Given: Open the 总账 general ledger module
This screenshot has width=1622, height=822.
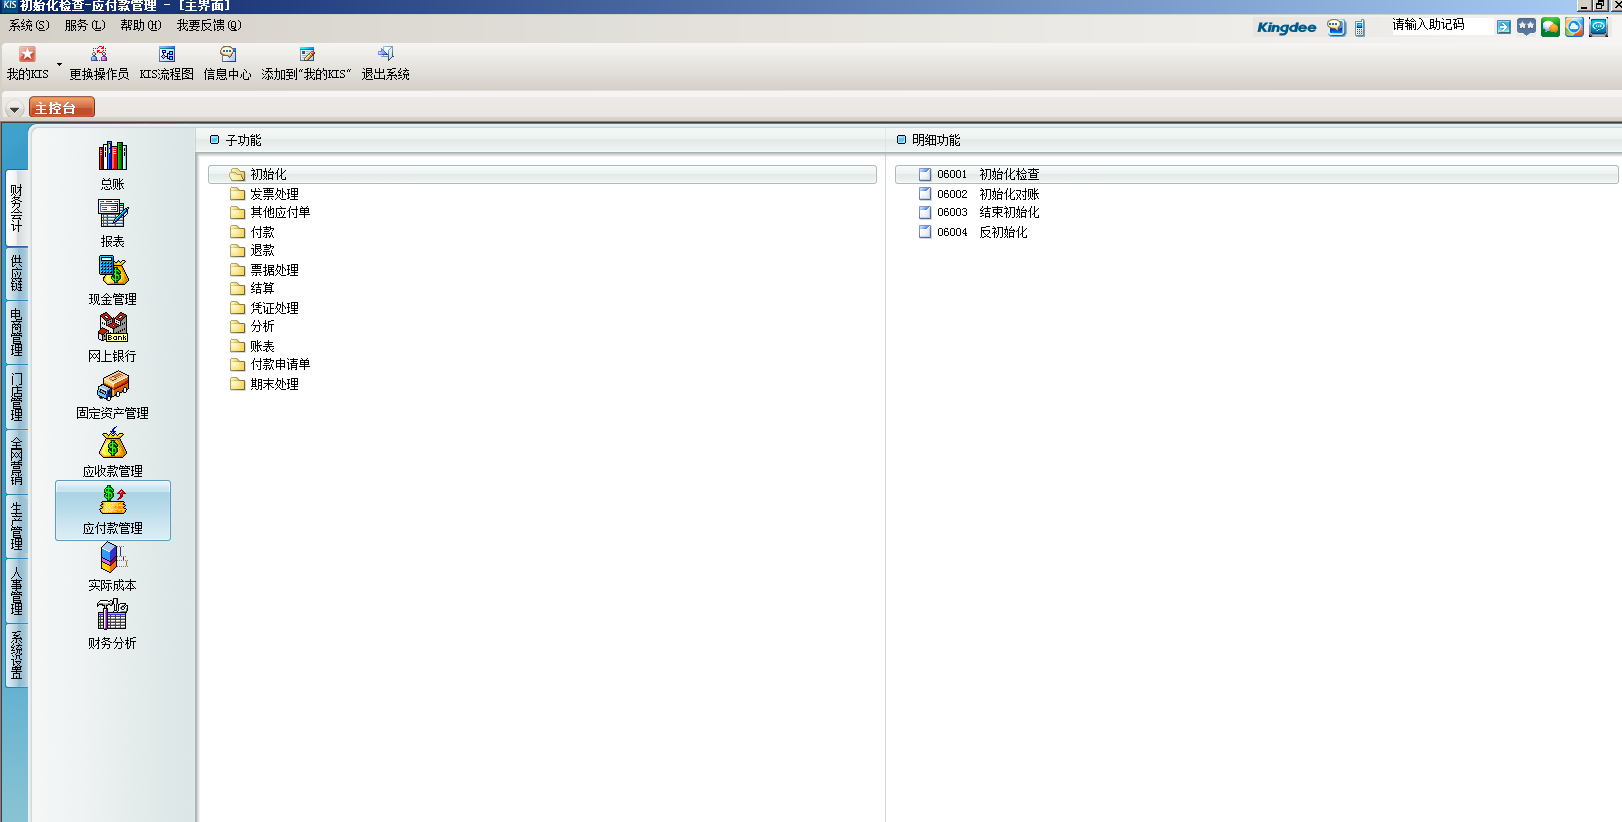Looking at the screenshot, I should tap(112, 166).
